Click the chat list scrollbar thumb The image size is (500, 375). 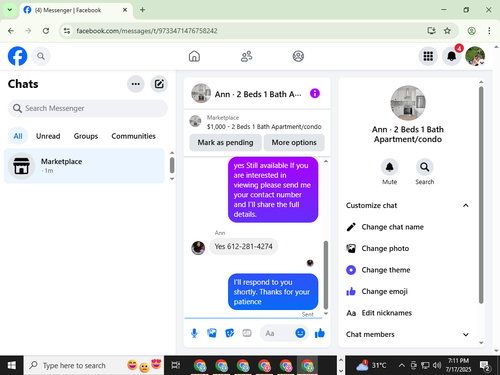point(172,165)
